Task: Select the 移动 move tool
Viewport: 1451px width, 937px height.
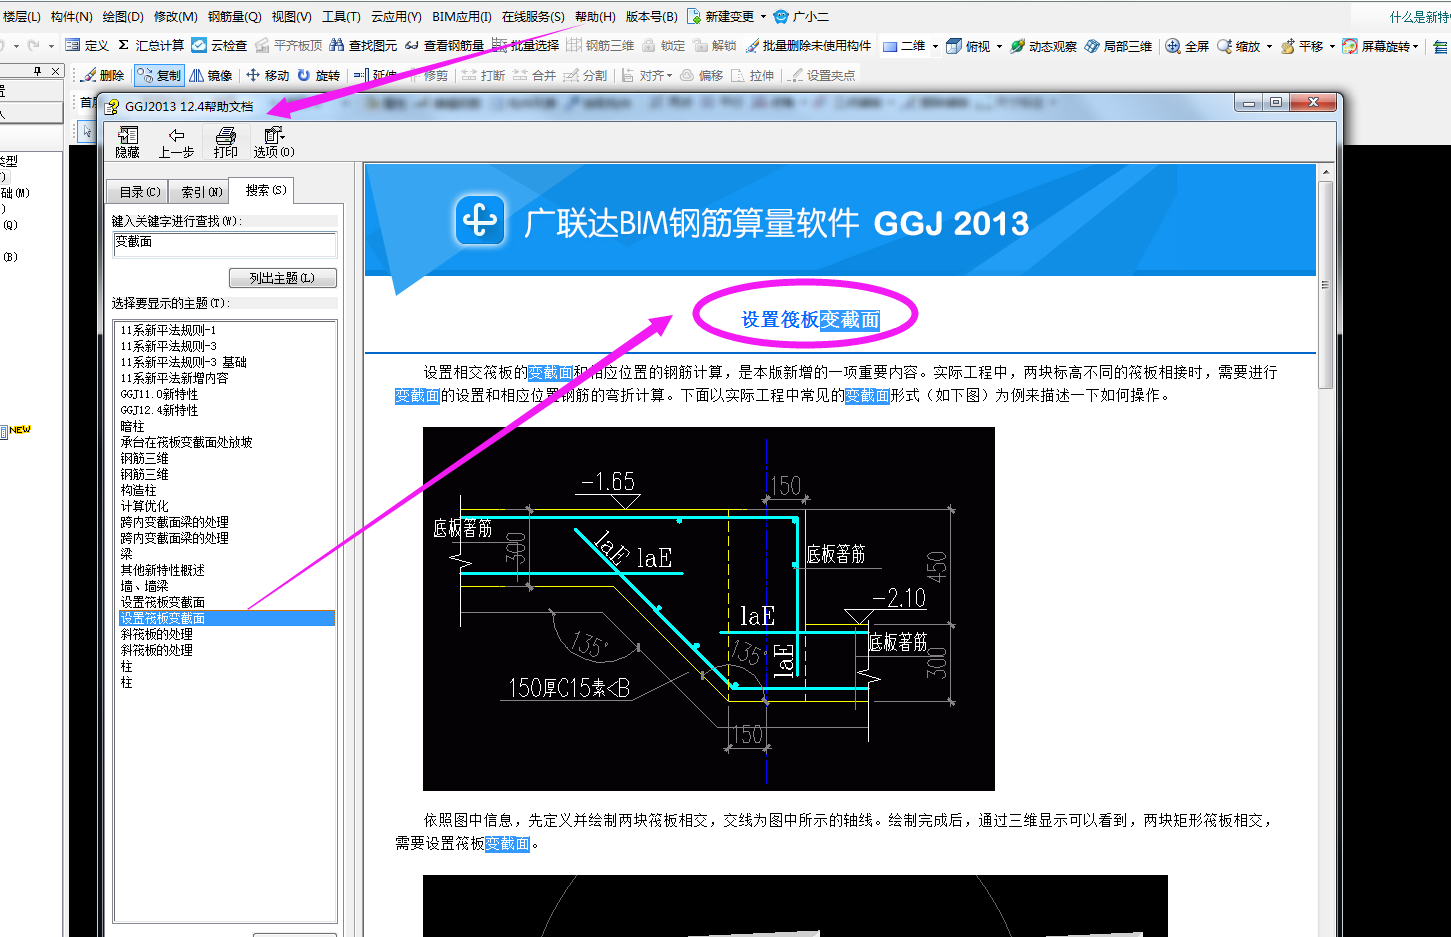Action: [x=268, y=75]
